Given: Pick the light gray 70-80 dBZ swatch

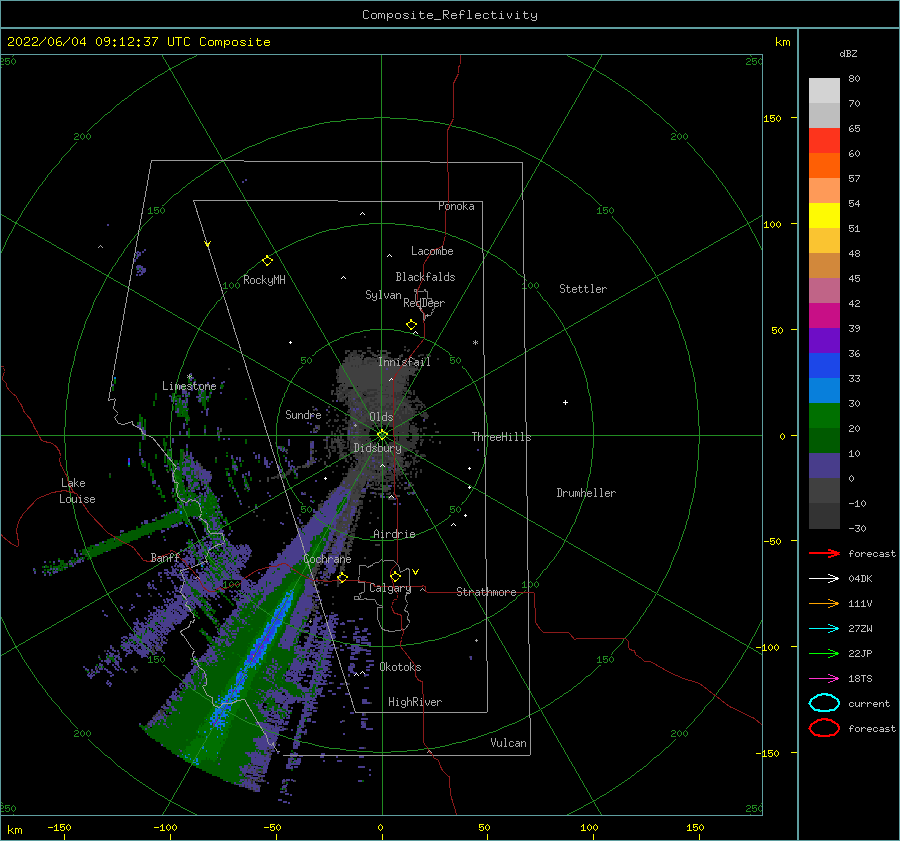Looking at the screenshot, I should (x=824, y=91).
